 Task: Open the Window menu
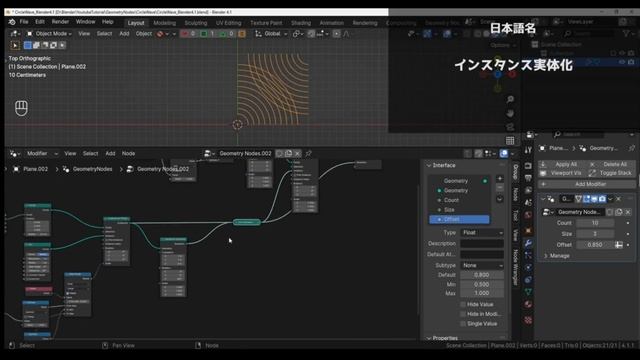tap(85, 22)
